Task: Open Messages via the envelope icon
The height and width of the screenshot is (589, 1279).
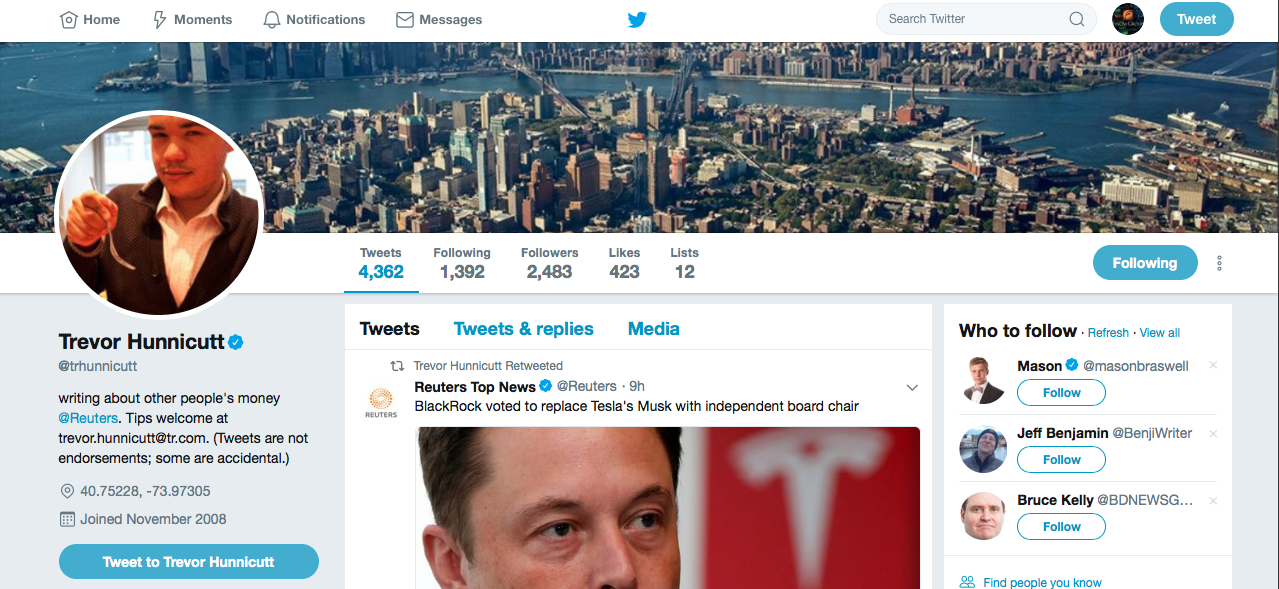Action: [405, 19]
